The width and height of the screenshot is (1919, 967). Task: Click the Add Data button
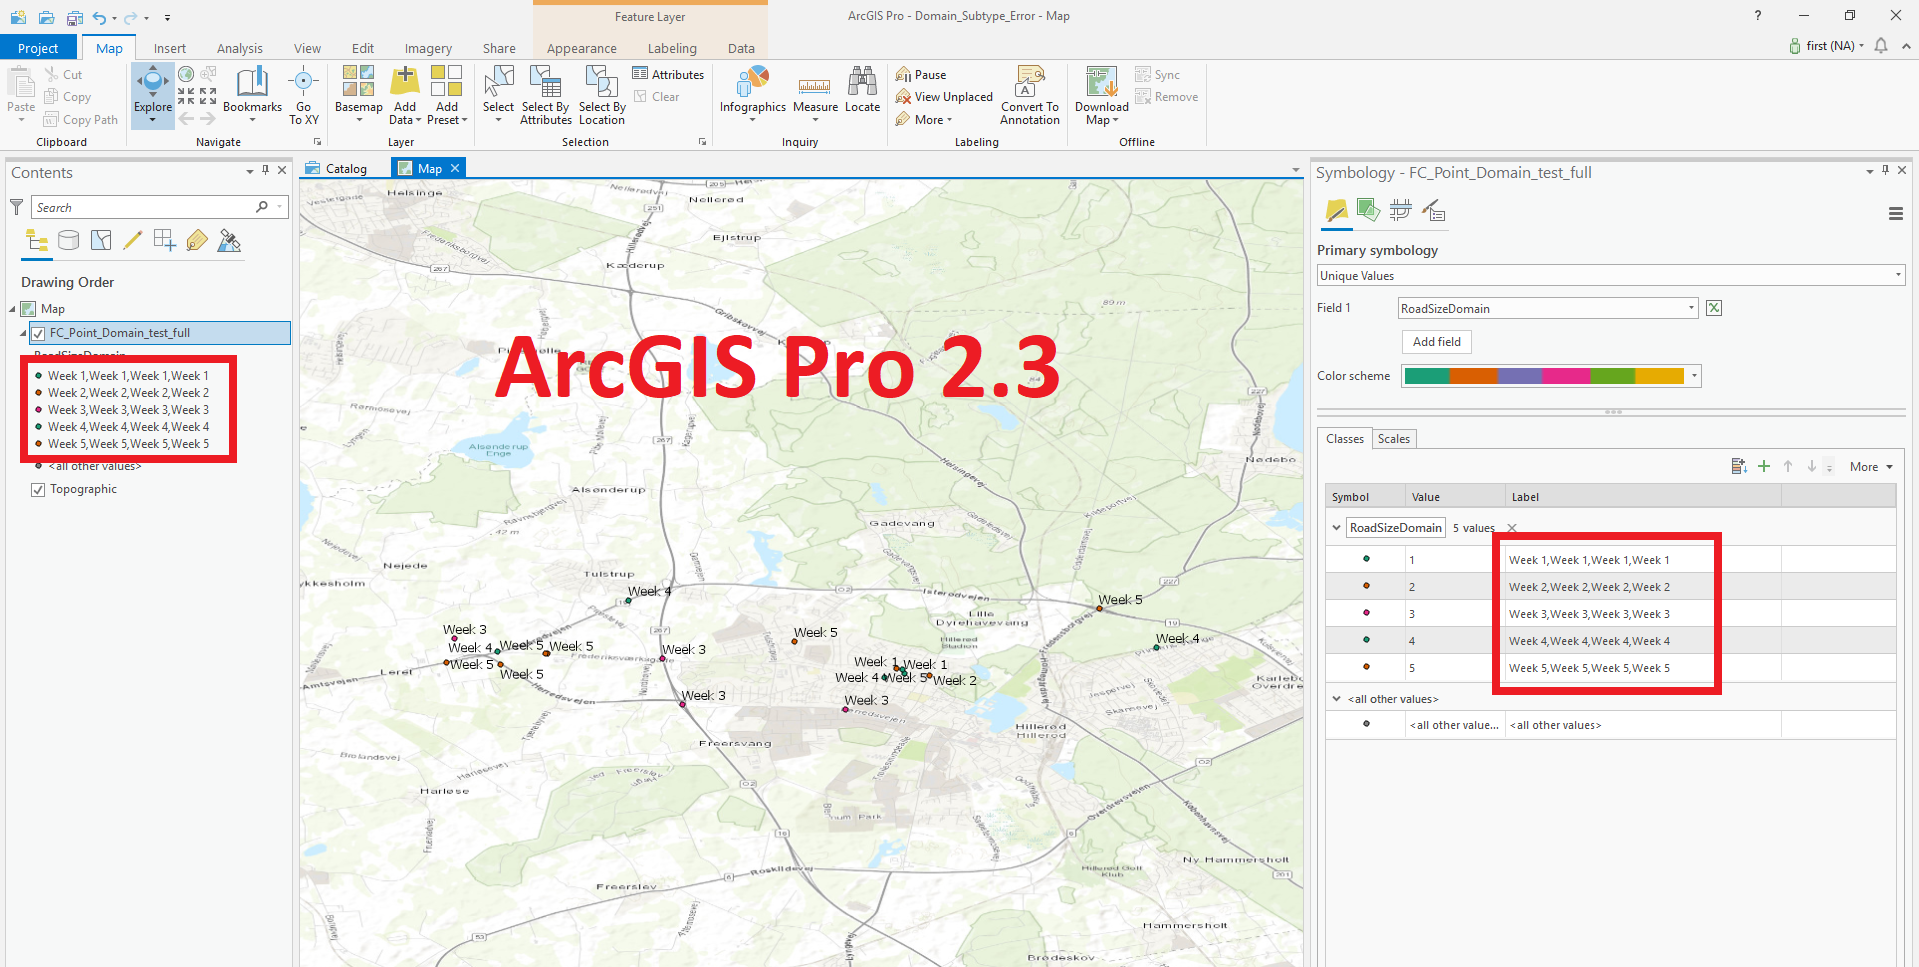405,95
